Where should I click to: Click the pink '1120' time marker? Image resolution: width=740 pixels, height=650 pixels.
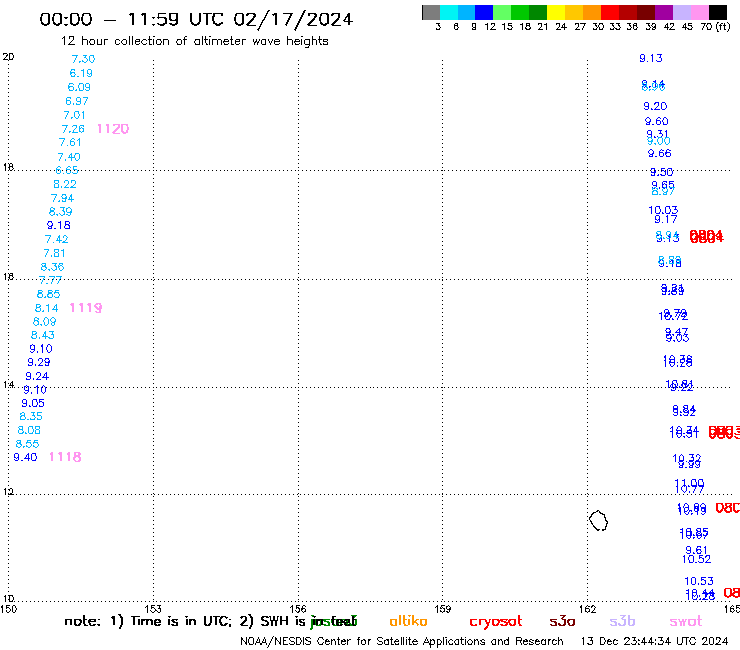pos(113,129)
